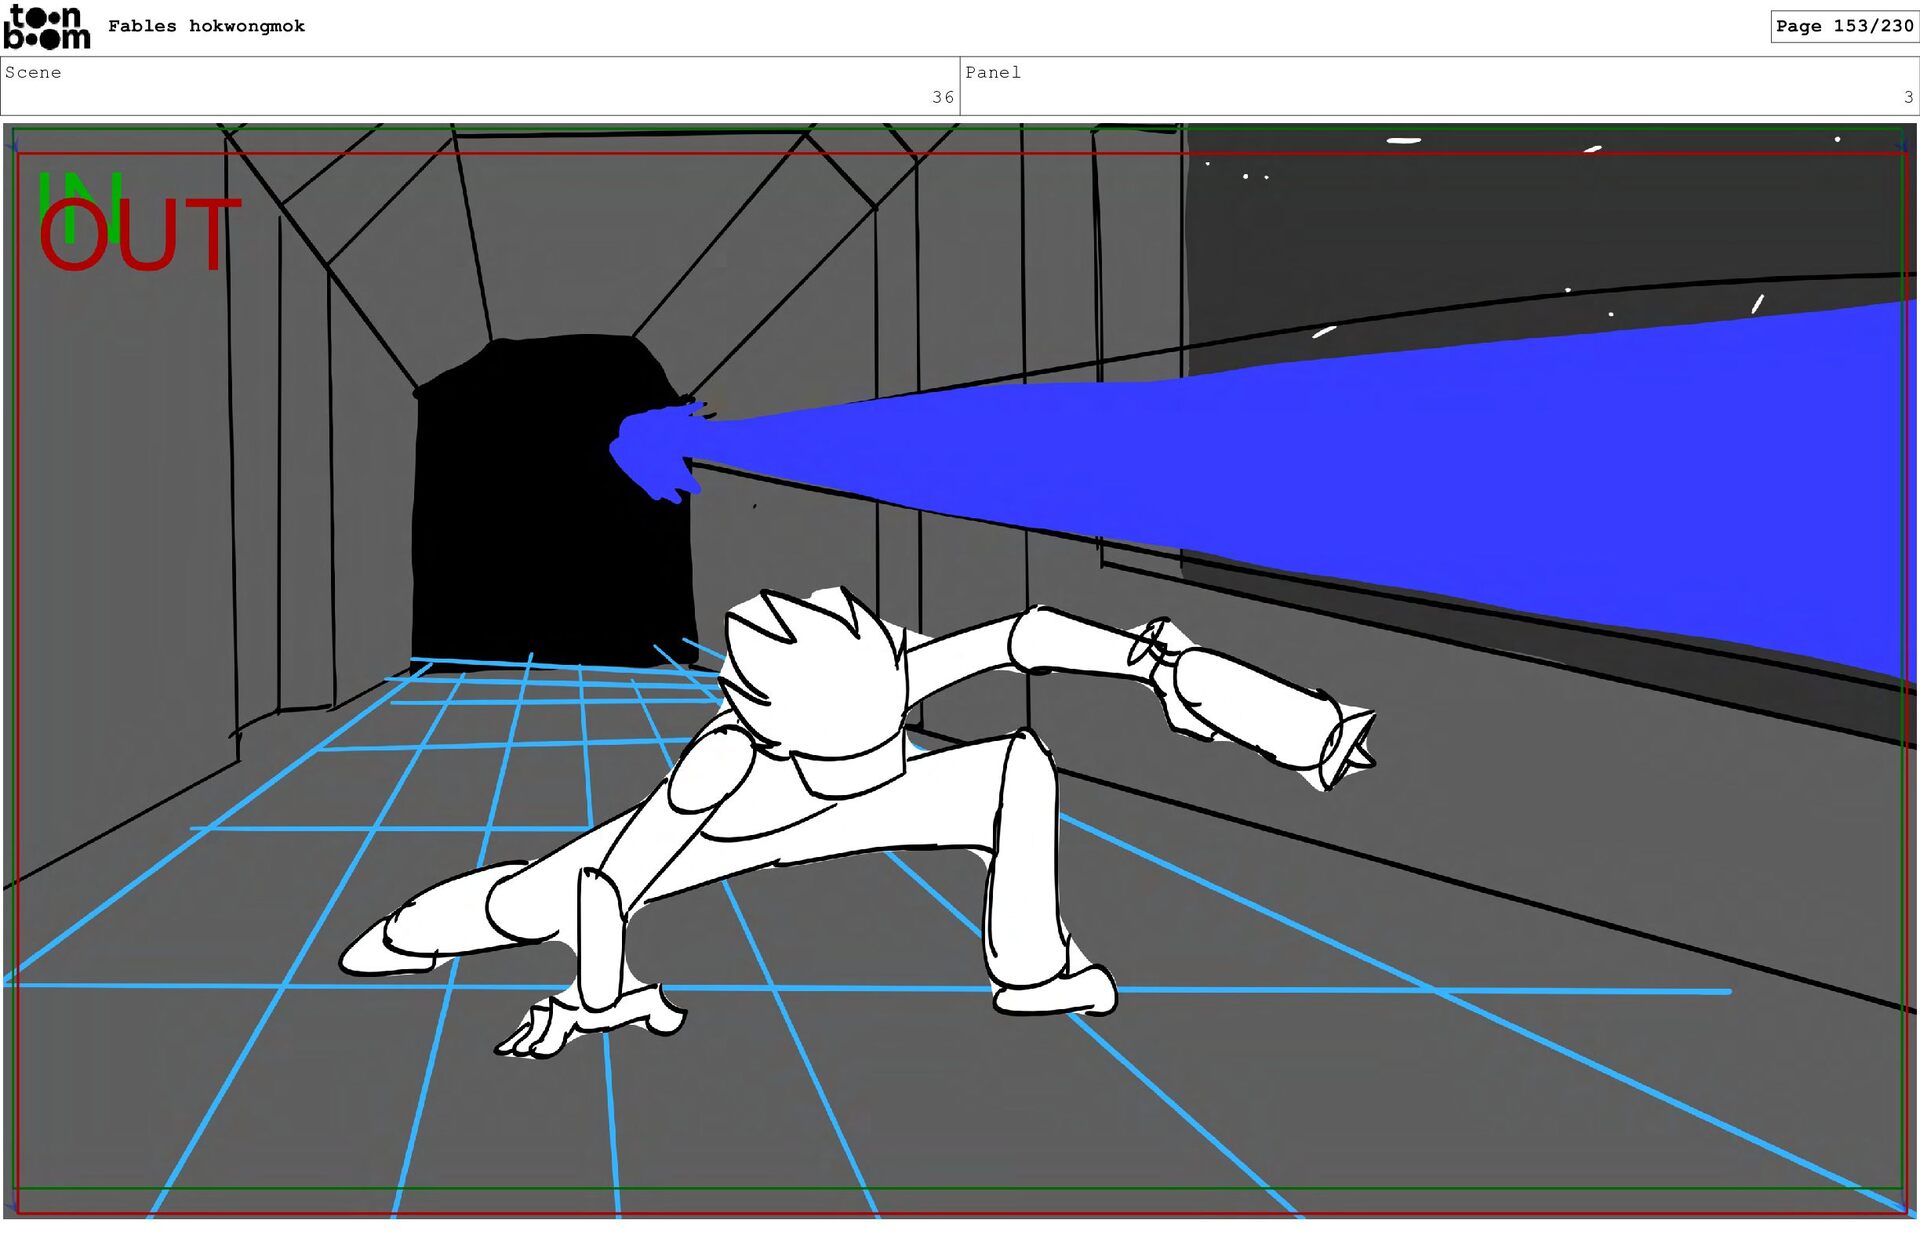Click the Panel header label
1920x1242 pixels.
click(992, 72)
